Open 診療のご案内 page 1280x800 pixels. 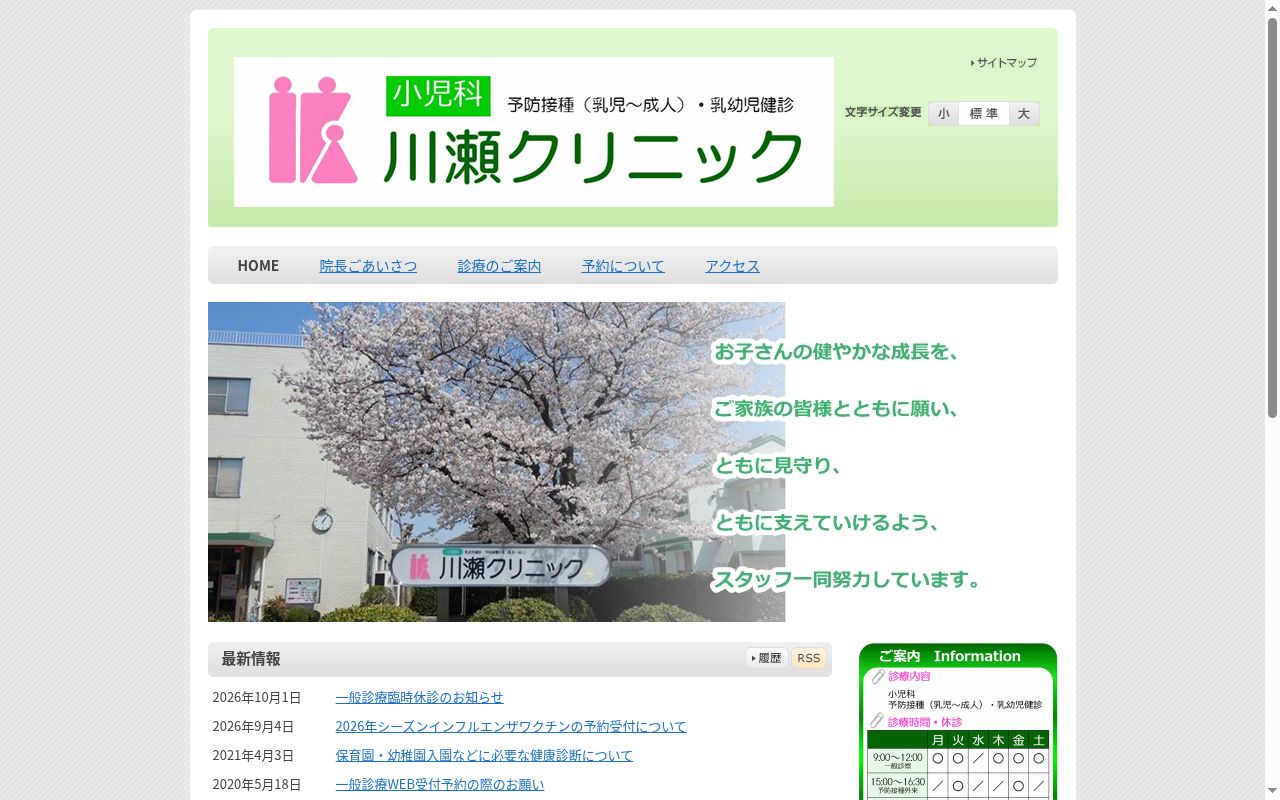click(x=499, y=266)
